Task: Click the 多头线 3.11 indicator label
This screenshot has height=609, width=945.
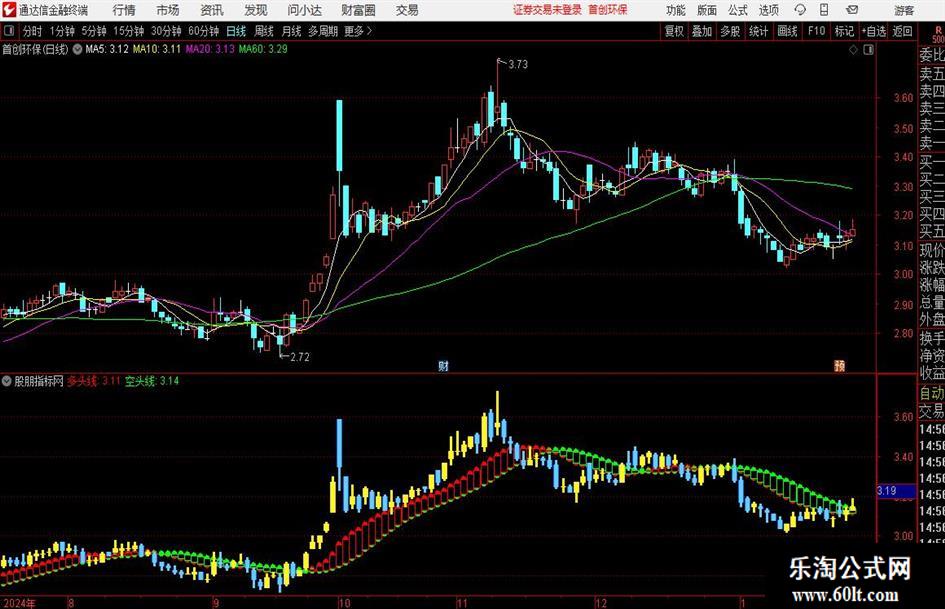Action: point(93,381)
